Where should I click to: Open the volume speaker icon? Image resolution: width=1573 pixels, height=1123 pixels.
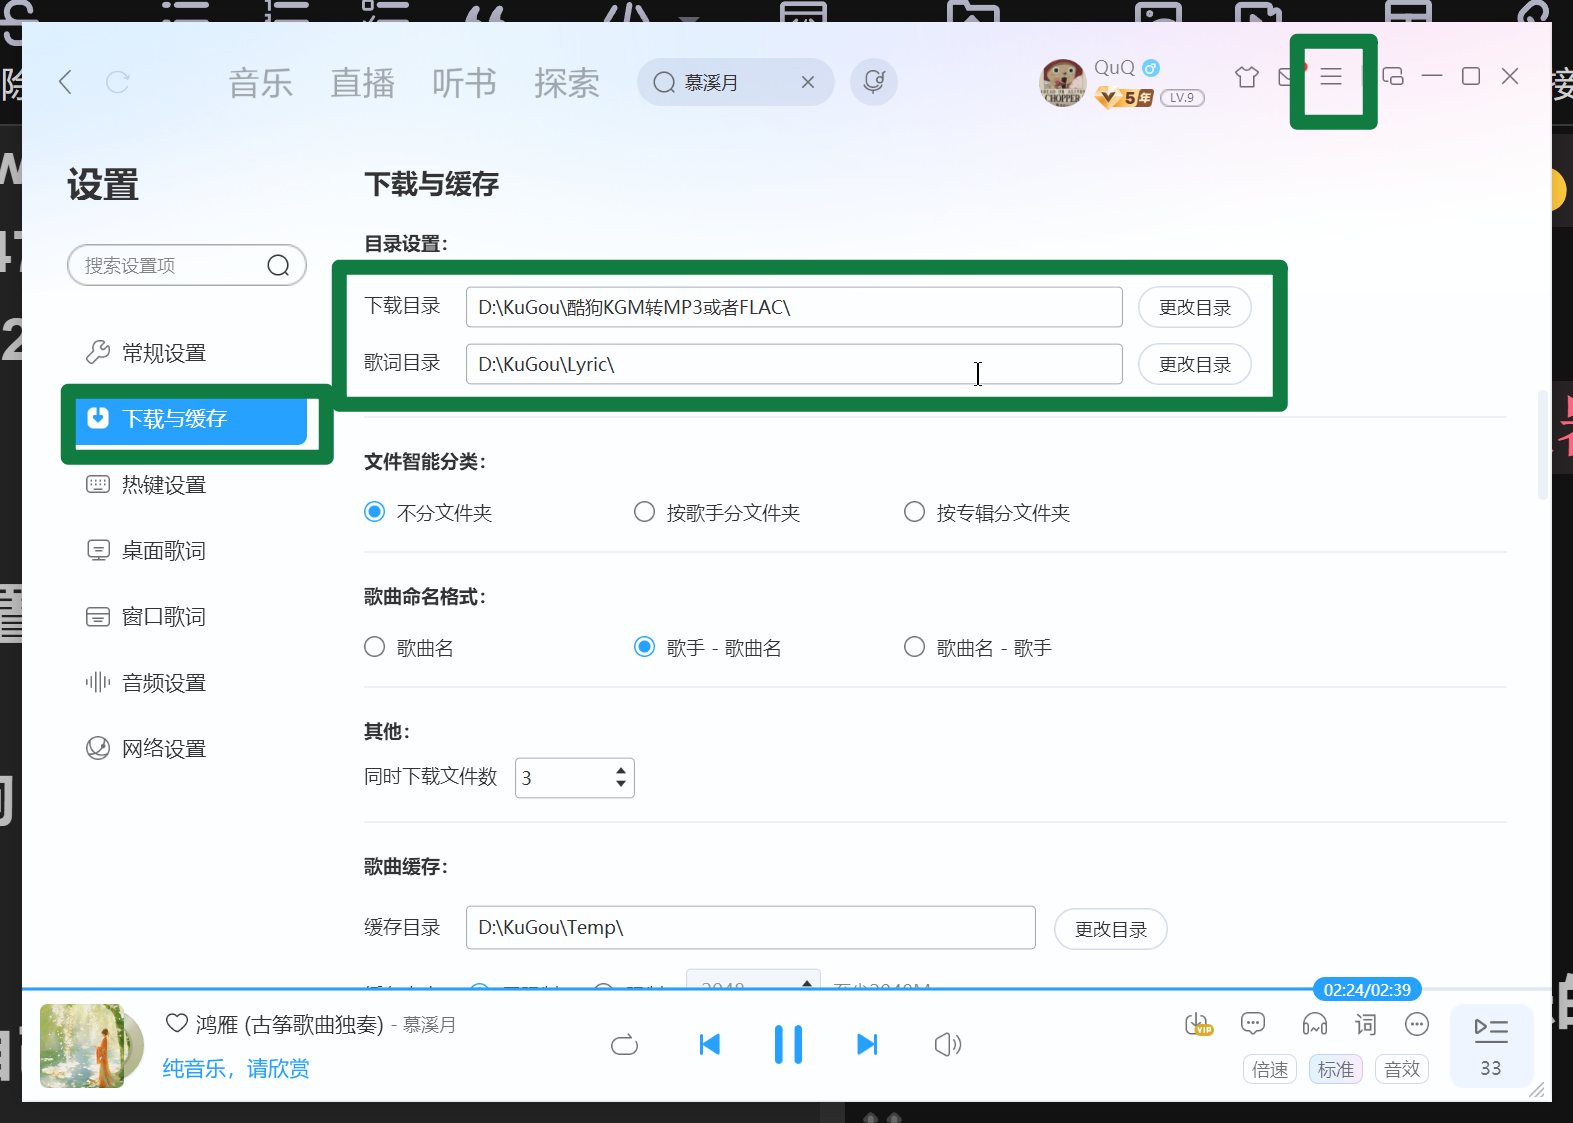[x=947, y=1045]
